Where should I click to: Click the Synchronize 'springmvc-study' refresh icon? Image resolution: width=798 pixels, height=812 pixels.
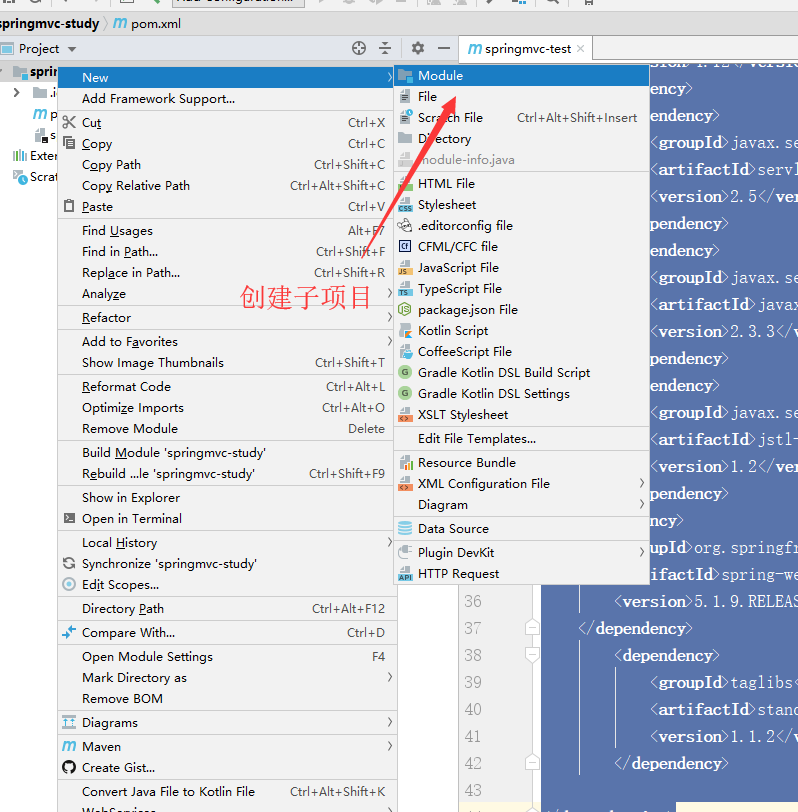[69, 563]
